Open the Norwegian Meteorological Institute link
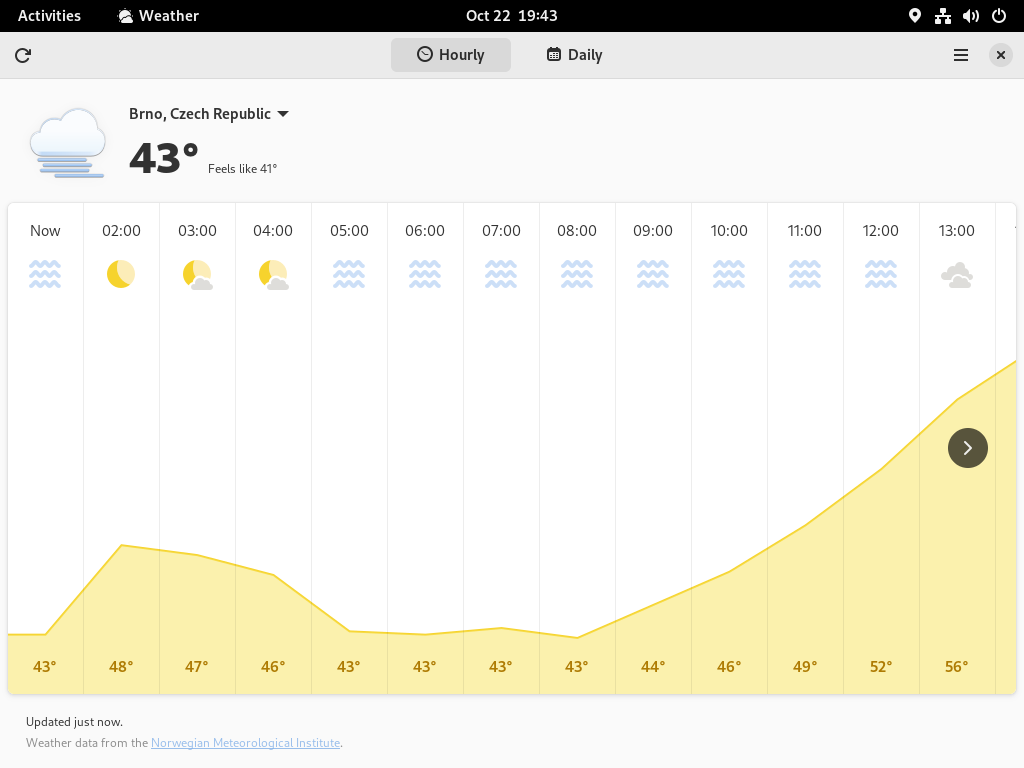Viewport: 1024px width, 768px height. coord(246,743)
